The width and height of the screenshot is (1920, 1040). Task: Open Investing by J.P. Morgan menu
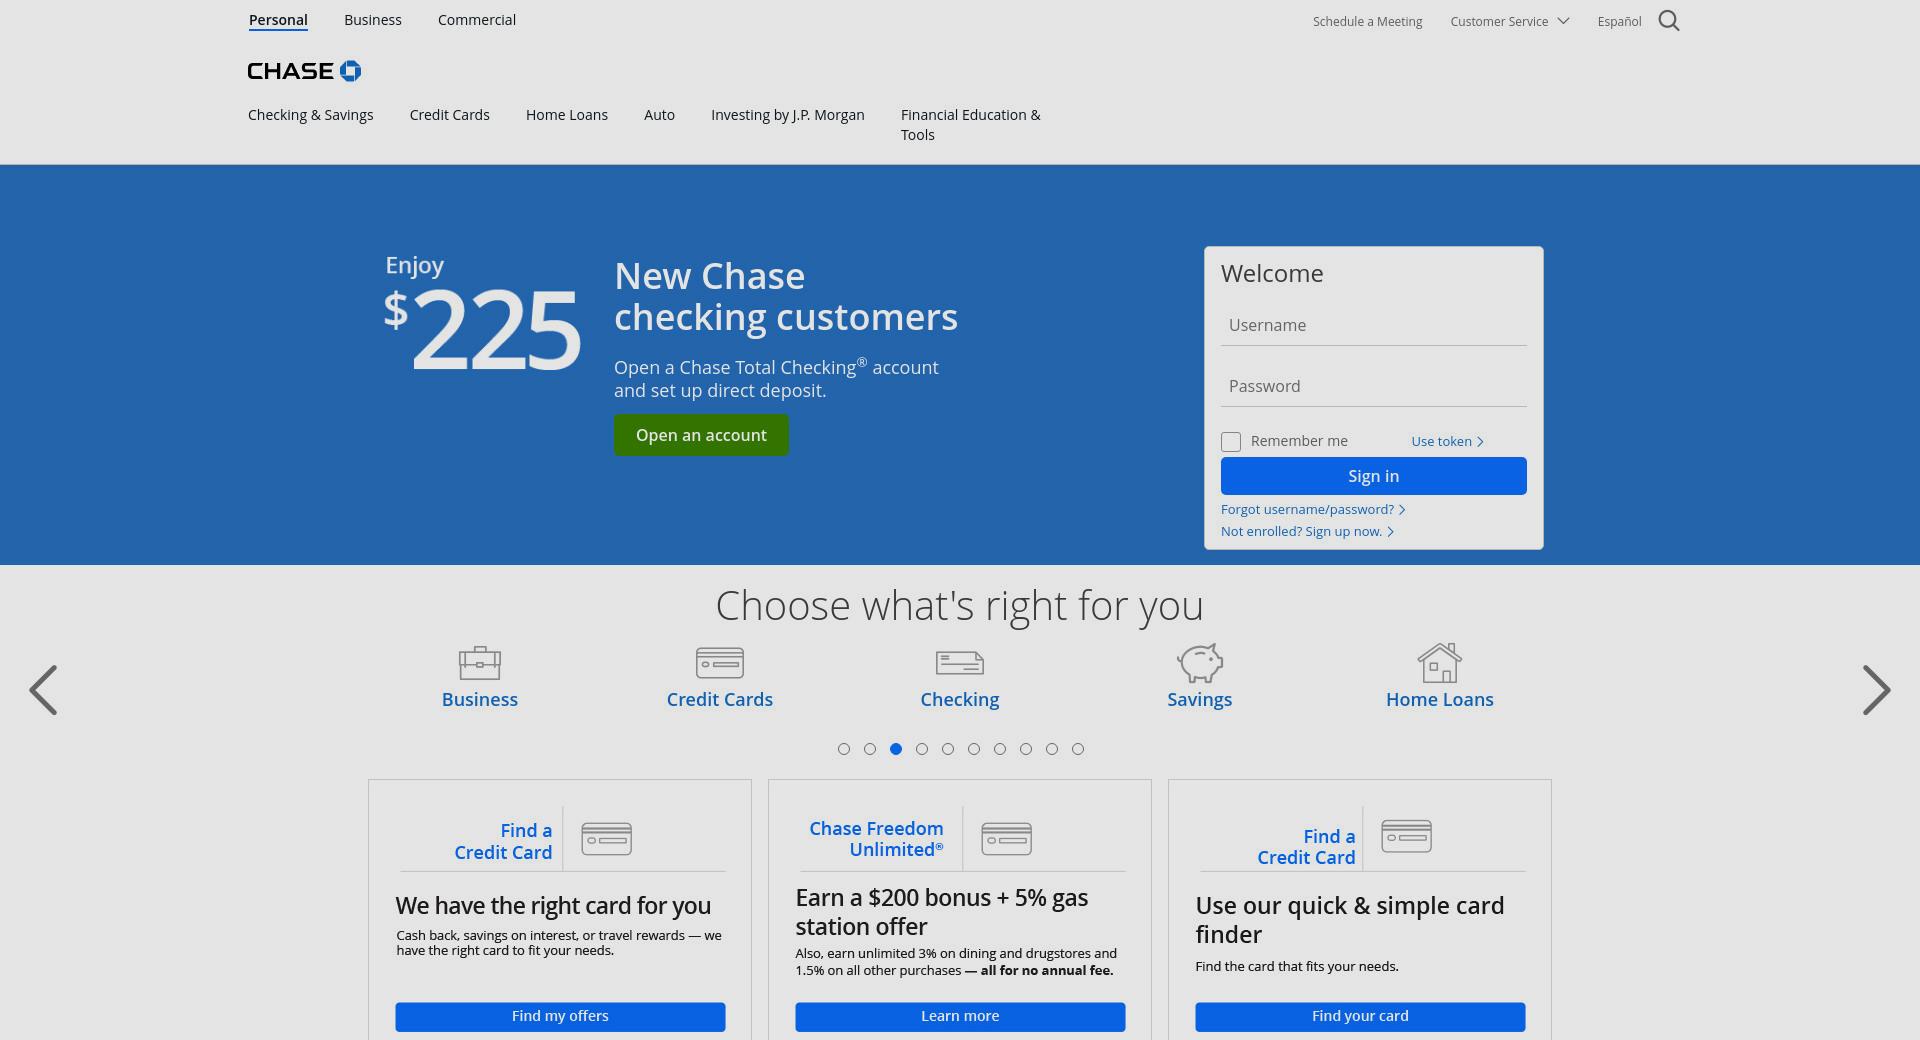[x=788, y=115]
